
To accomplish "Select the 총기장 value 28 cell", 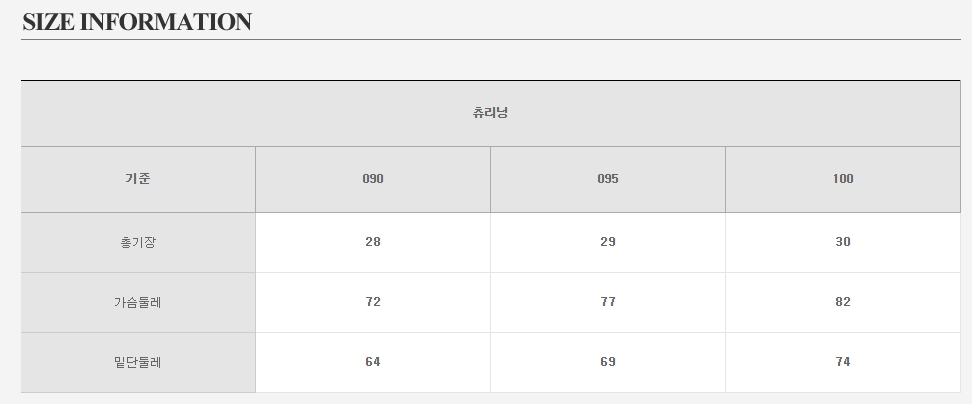I will pyautogui.click(x=373, y=242).
